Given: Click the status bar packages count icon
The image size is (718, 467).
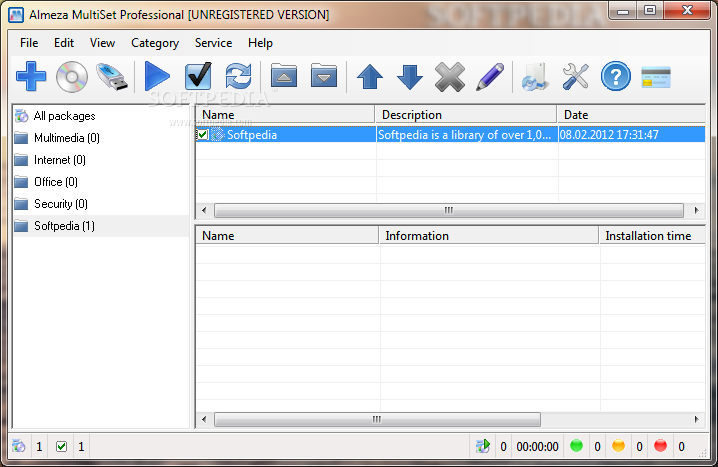Looking at the screenshot, I should tap(19, 446).
